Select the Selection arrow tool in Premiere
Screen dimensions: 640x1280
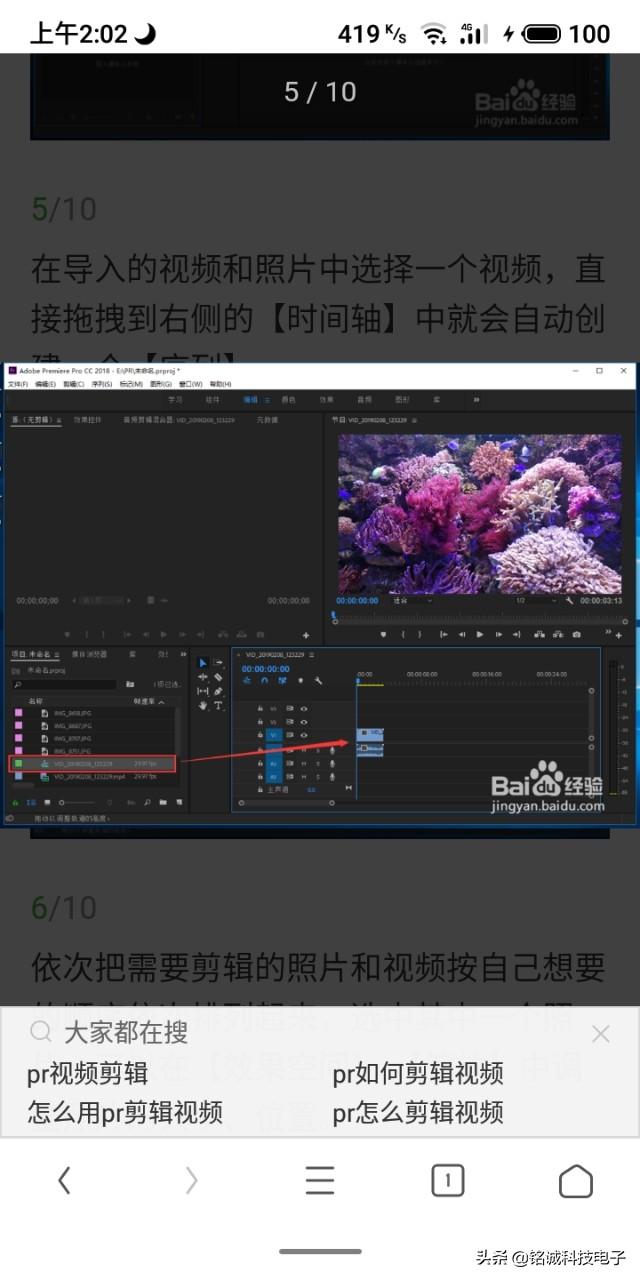pos(203,663)
